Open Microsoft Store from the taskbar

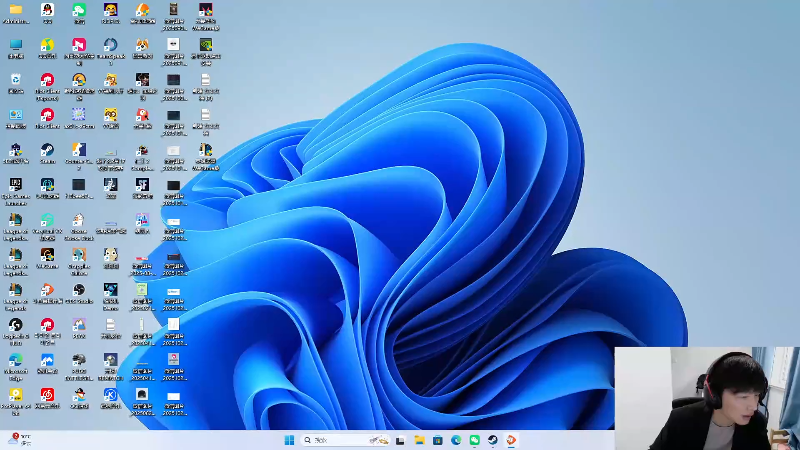[x=437, y=440]
